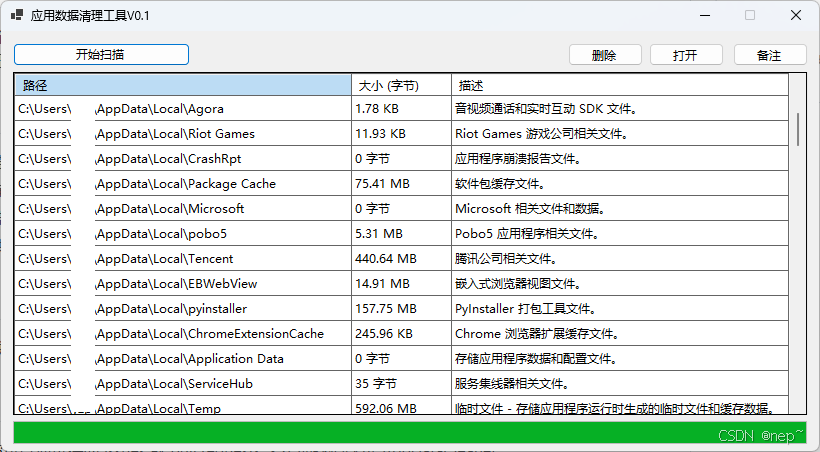820x452 pixels.
Task: Select the Application Data path row
Action: [x=183, y=359]
